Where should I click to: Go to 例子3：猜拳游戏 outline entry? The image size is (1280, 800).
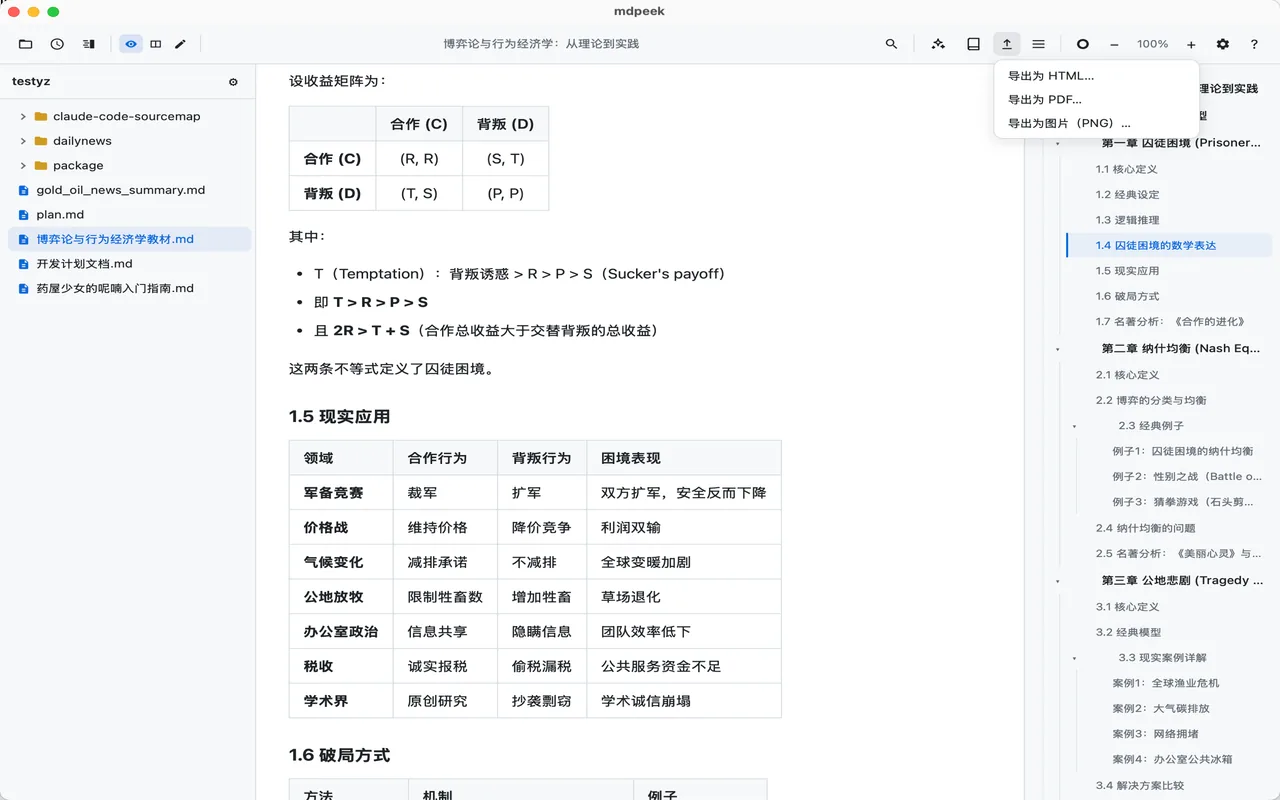pos(1183,502)
